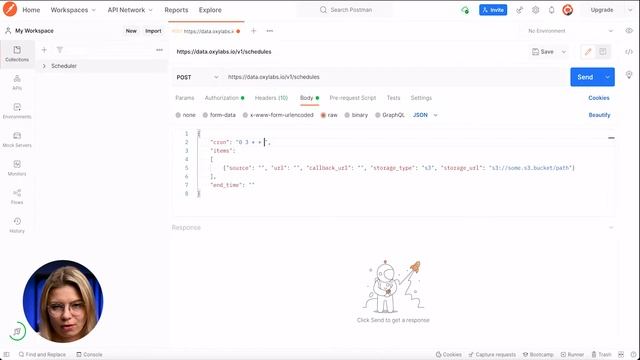Open the Send button dropdown arrow

[607, 77]
